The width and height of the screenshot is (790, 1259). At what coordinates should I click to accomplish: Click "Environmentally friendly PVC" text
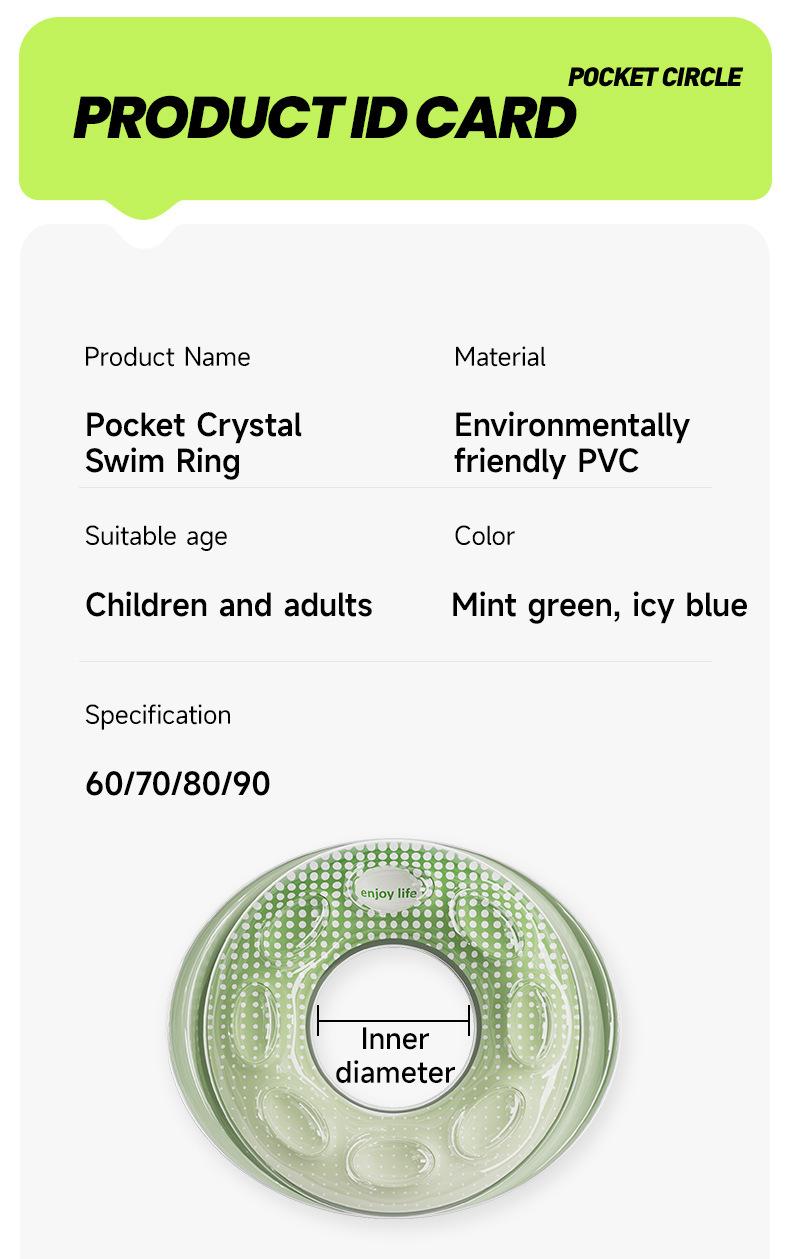(571, 443)
